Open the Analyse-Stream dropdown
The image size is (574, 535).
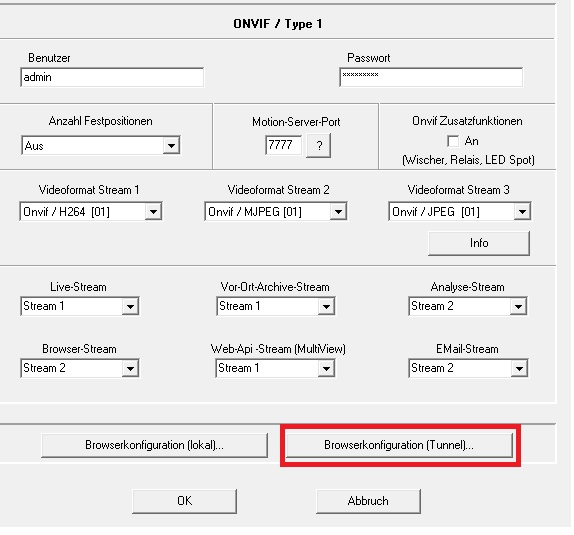click(x=468, y=306)
